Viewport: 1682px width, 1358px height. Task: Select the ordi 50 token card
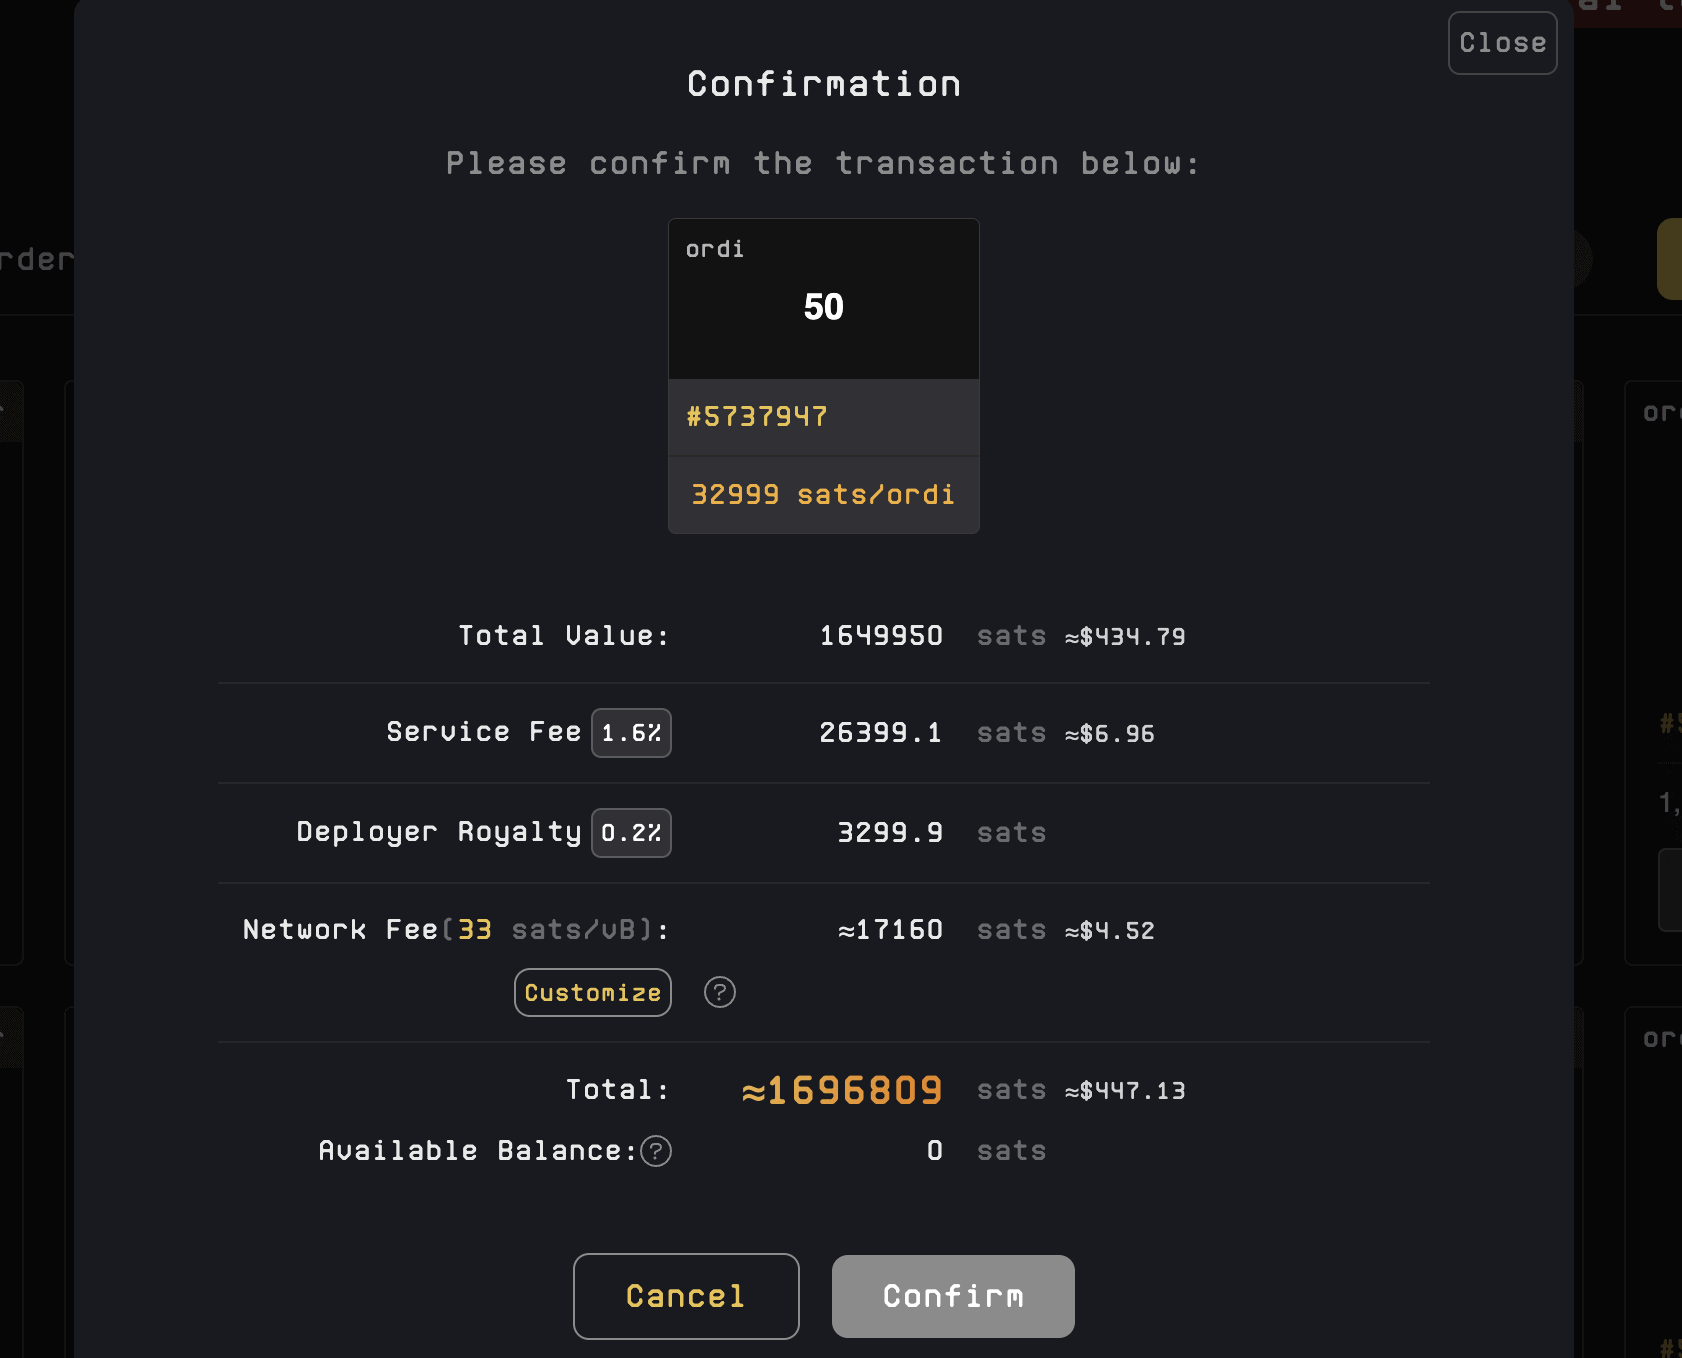[x=823, y=299]
